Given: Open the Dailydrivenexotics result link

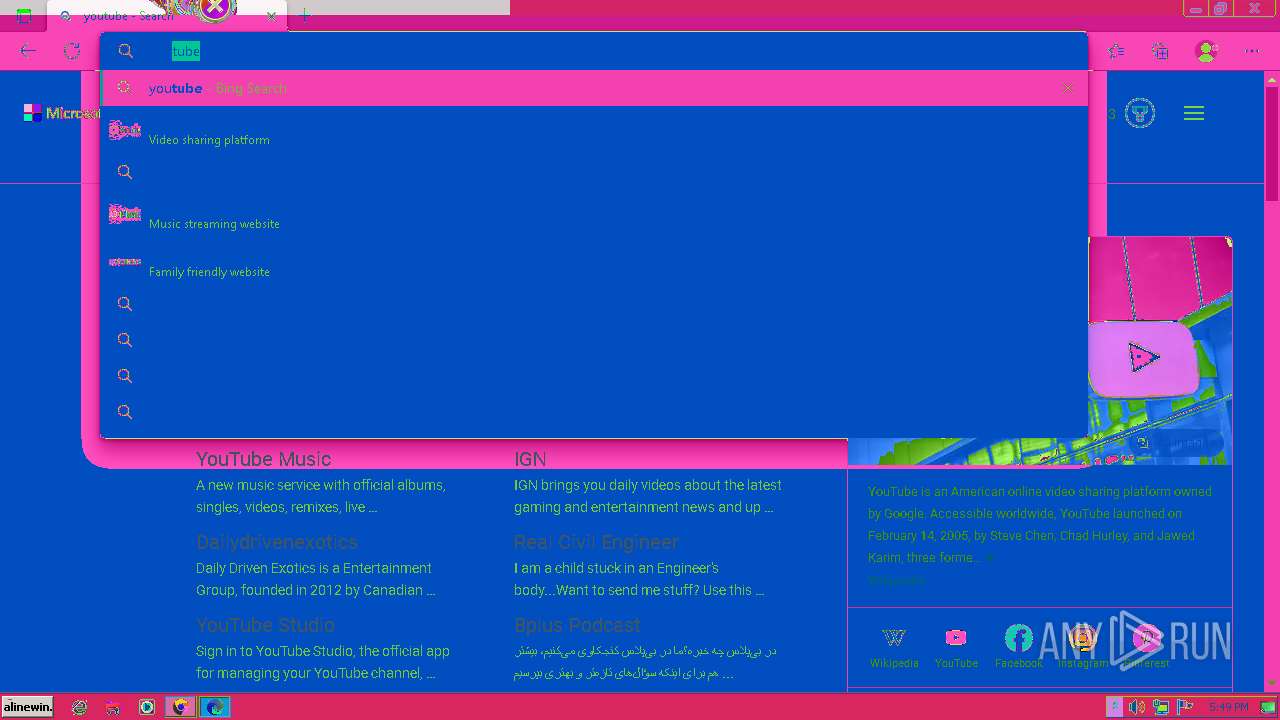Looking at the screenshot, I should point(277,542).
